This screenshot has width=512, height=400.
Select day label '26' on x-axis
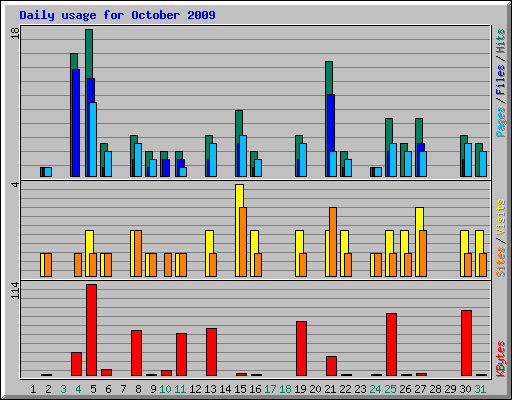coord(405,389)
